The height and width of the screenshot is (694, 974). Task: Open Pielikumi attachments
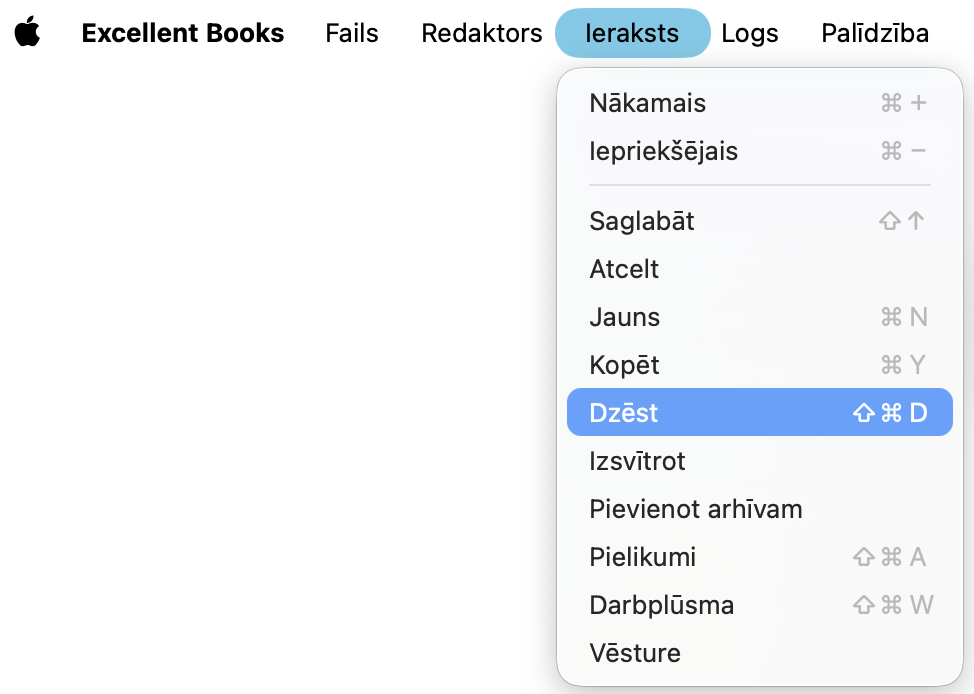642,557
